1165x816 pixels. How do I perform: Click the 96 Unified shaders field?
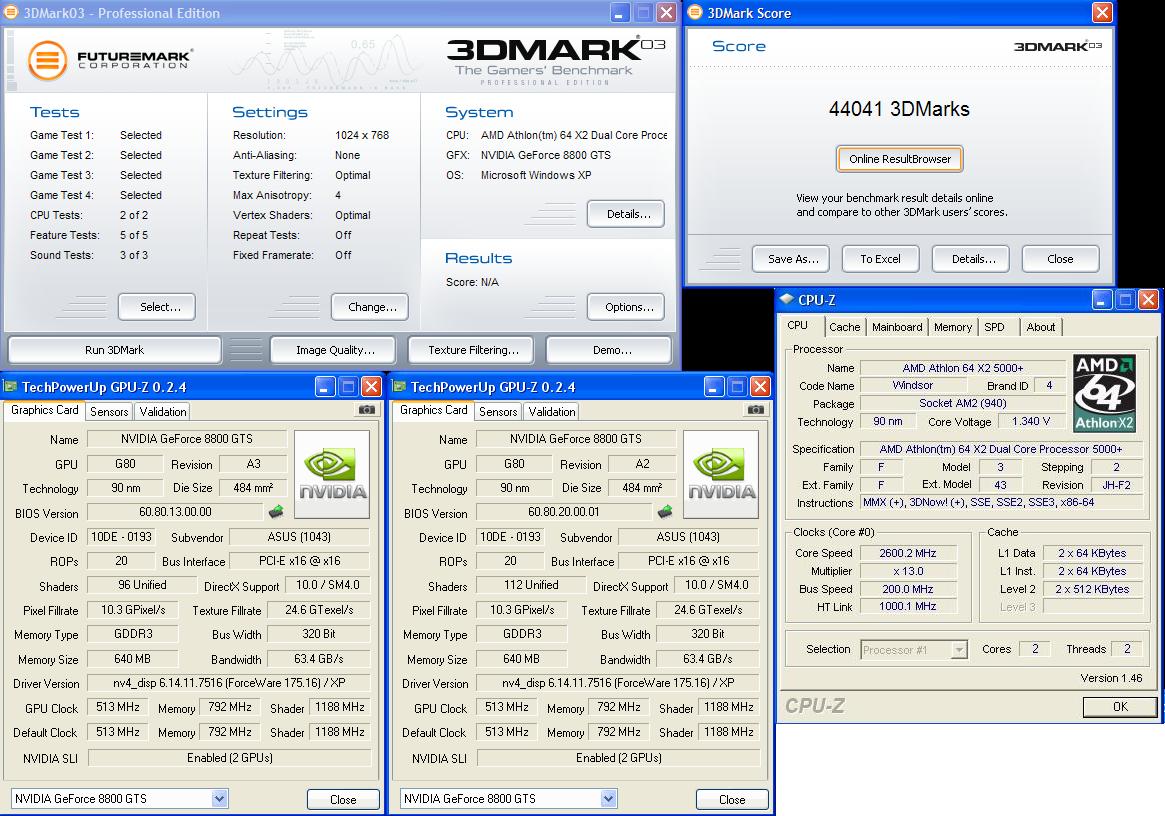point(143,586)
